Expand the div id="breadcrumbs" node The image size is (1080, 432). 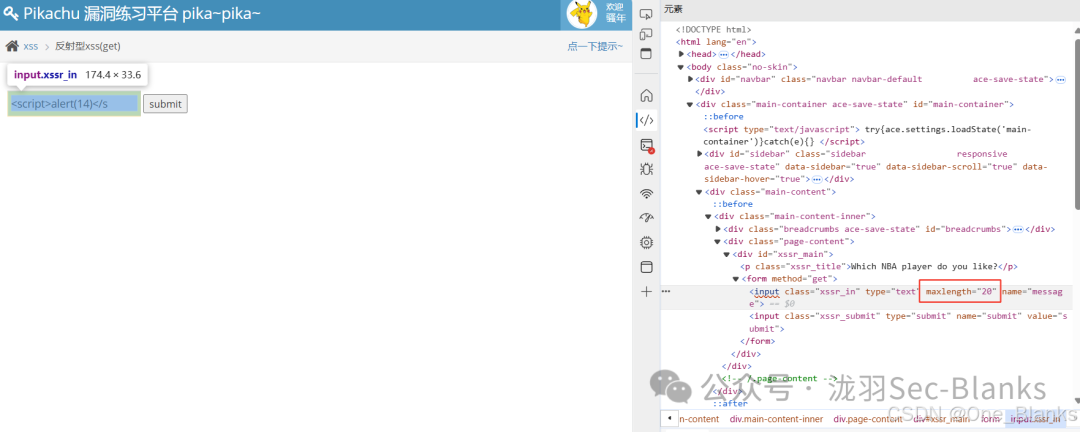[x=718, y=229]
